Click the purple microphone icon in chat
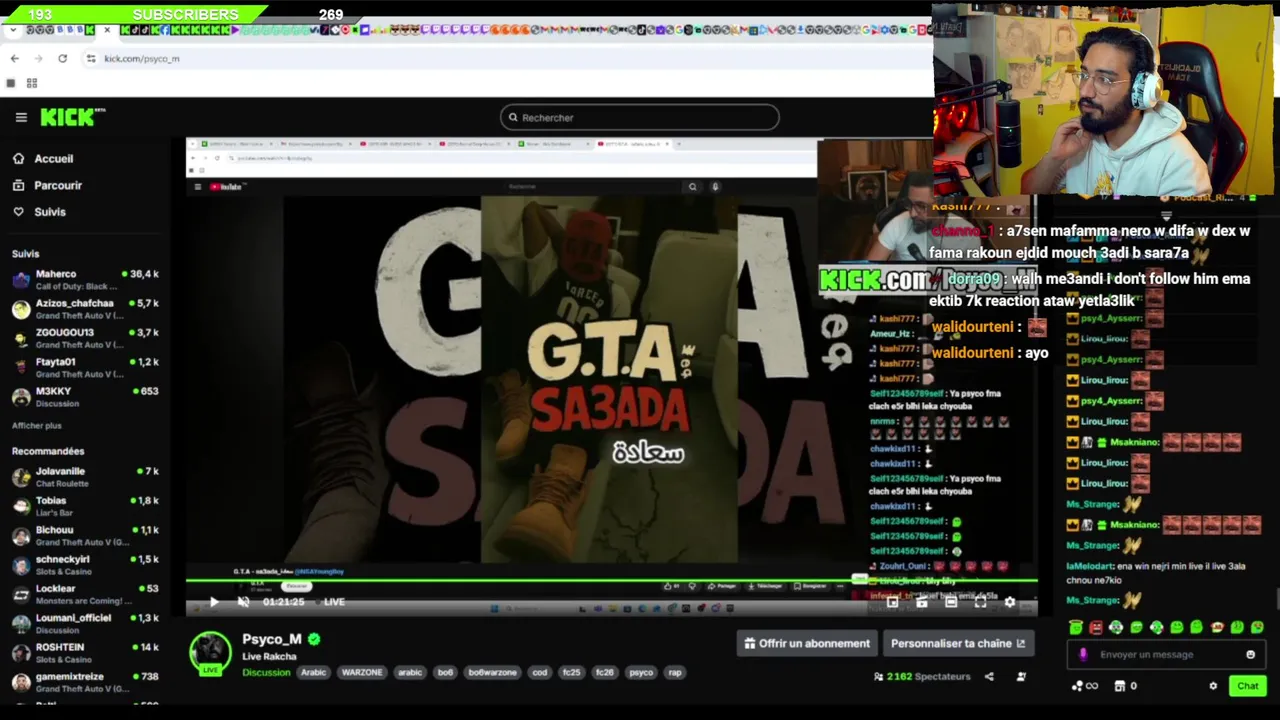Image resolution: width=1280 pixels, height=720 pixels. [x=1083, y=655]
